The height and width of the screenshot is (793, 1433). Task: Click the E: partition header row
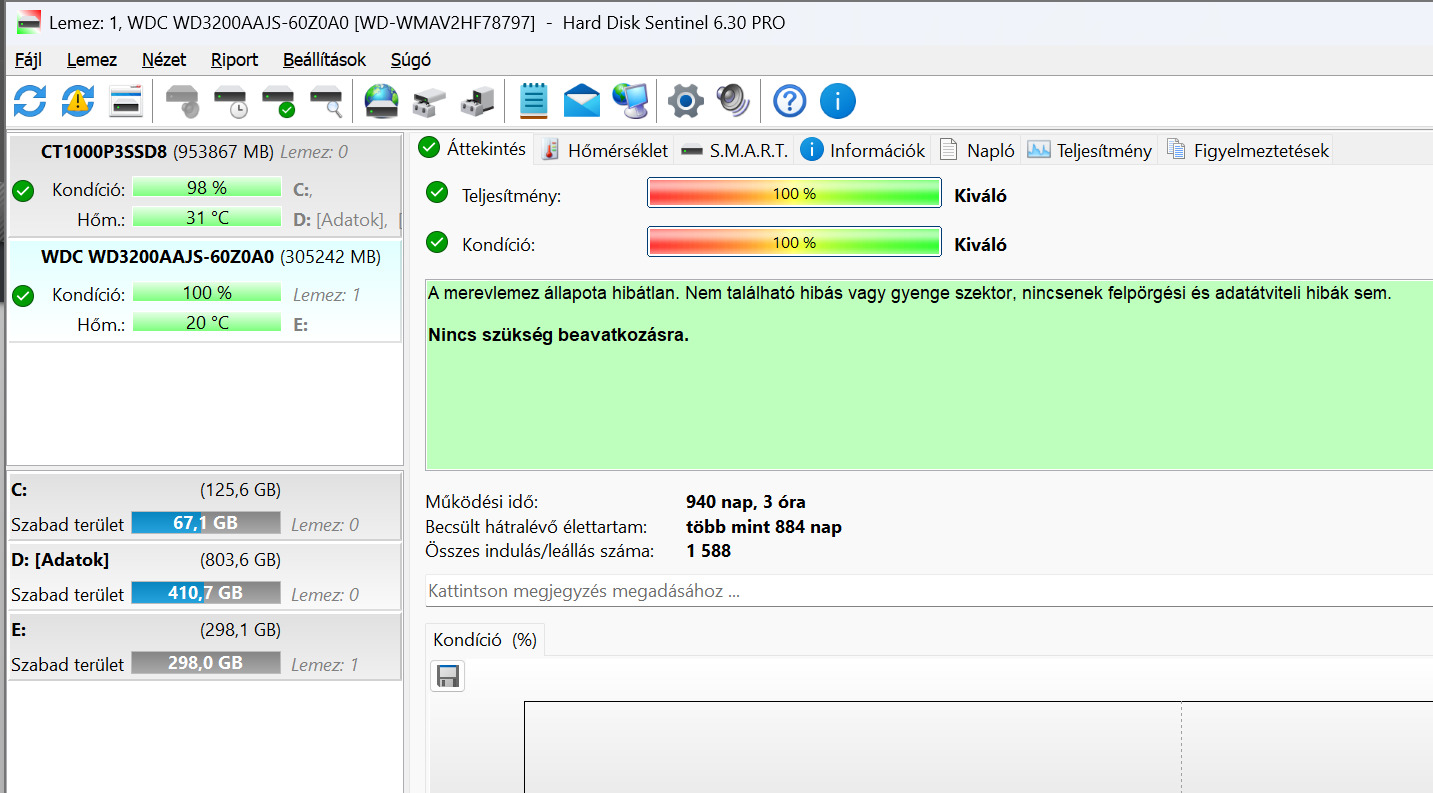pyautogui.click(x=205, y=630)
